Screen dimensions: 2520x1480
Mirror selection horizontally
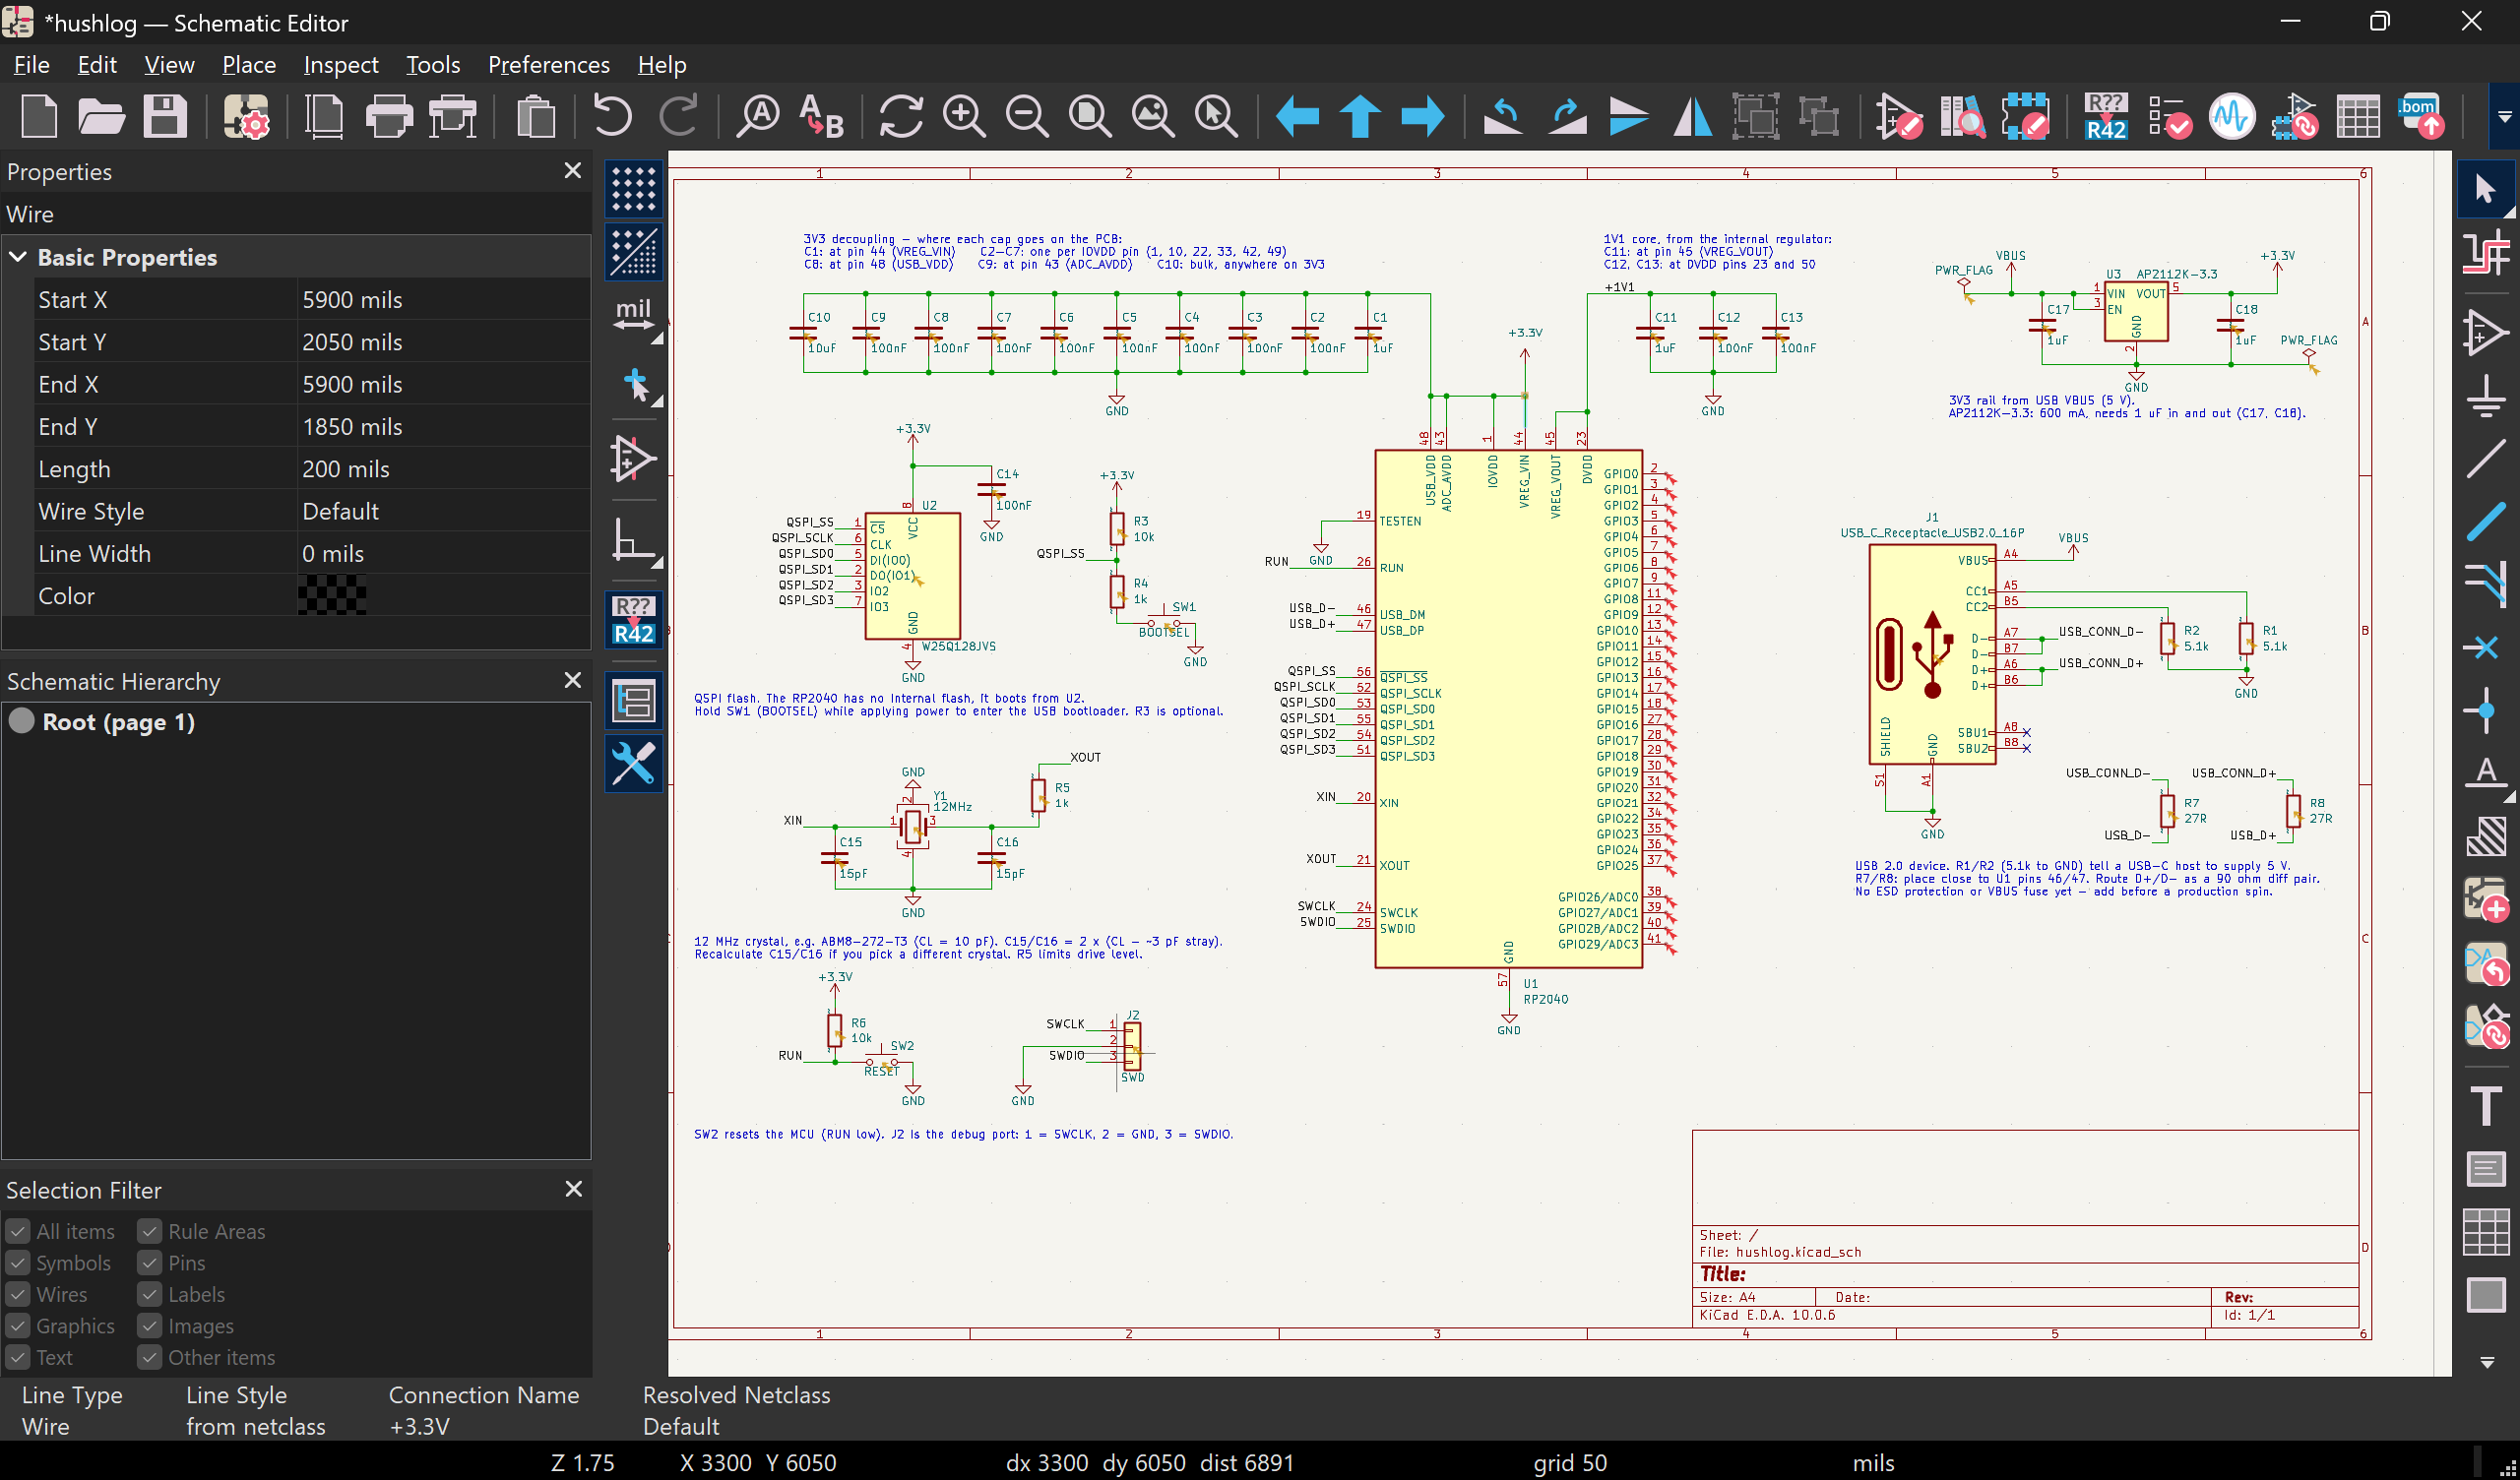(x=1692, y=117)
